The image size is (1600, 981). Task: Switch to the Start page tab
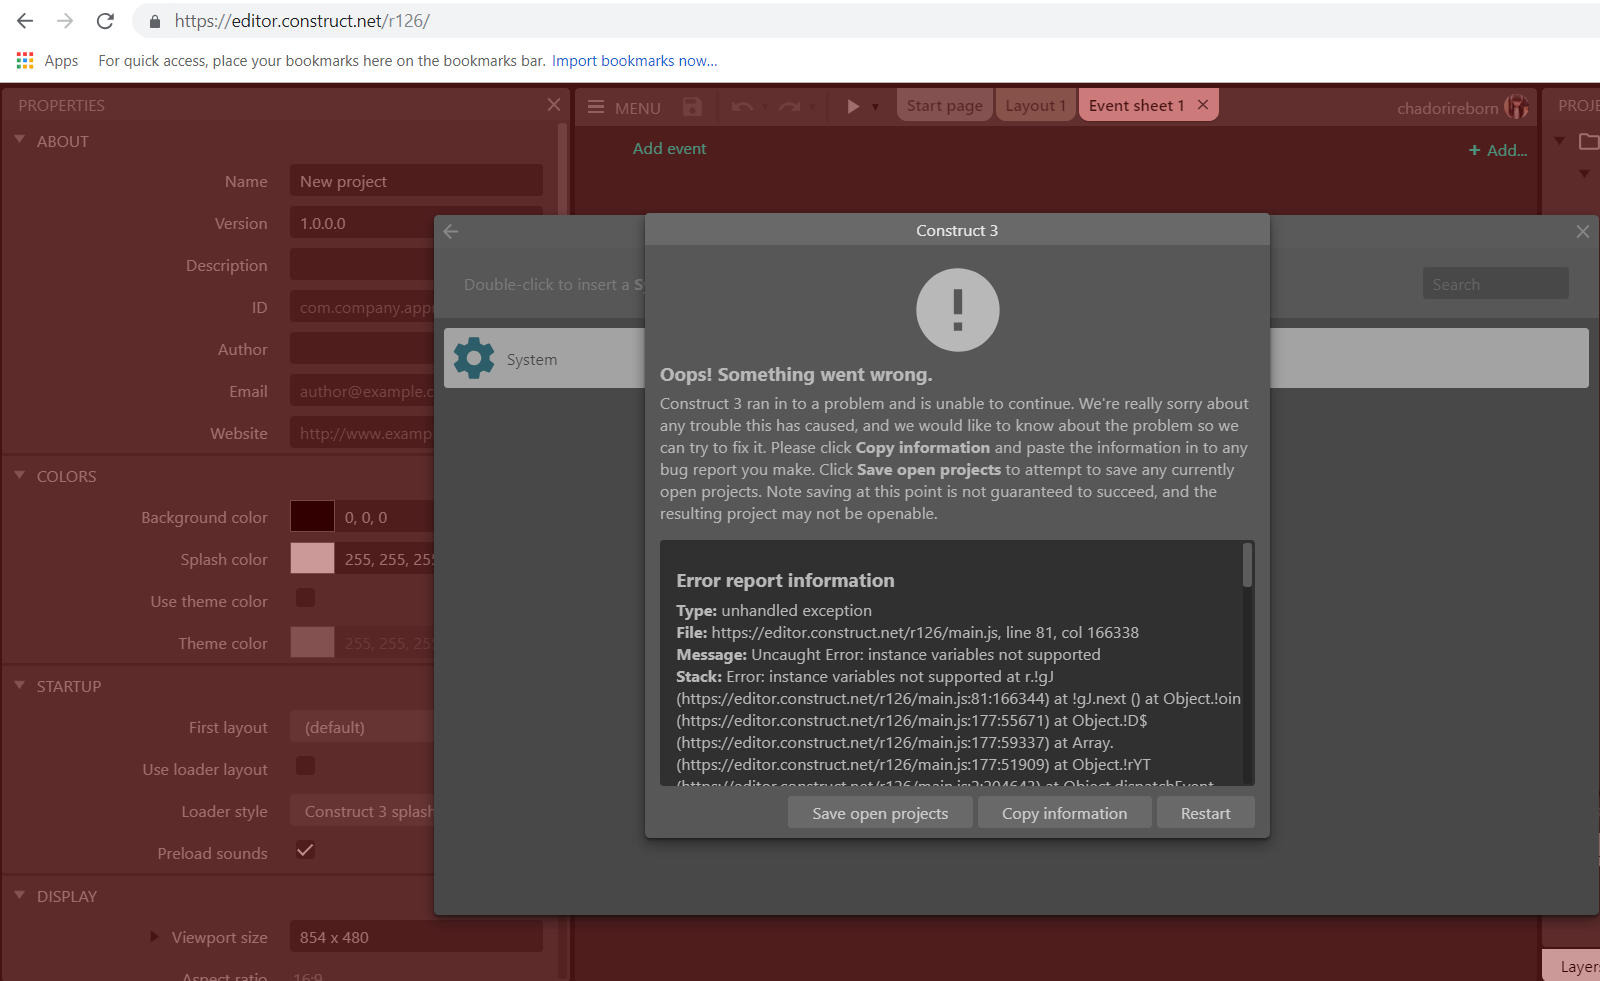click(x=944, y=104)
